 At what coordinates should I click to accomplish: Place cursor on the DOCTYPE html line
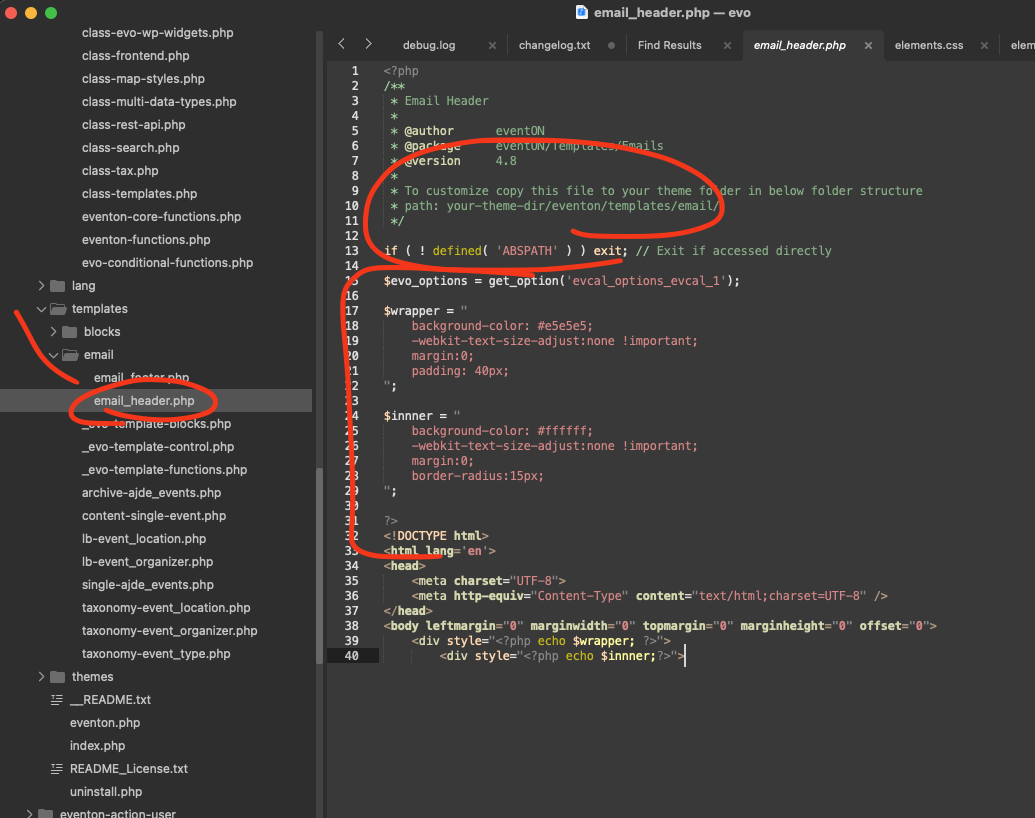point(436,536)
